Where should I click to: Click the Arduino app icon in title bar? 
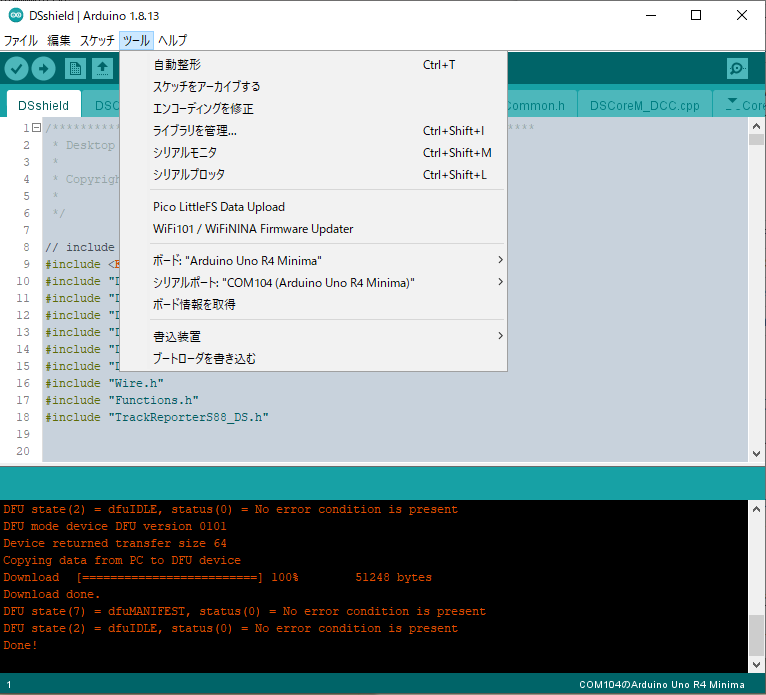[x=16, y=15]
